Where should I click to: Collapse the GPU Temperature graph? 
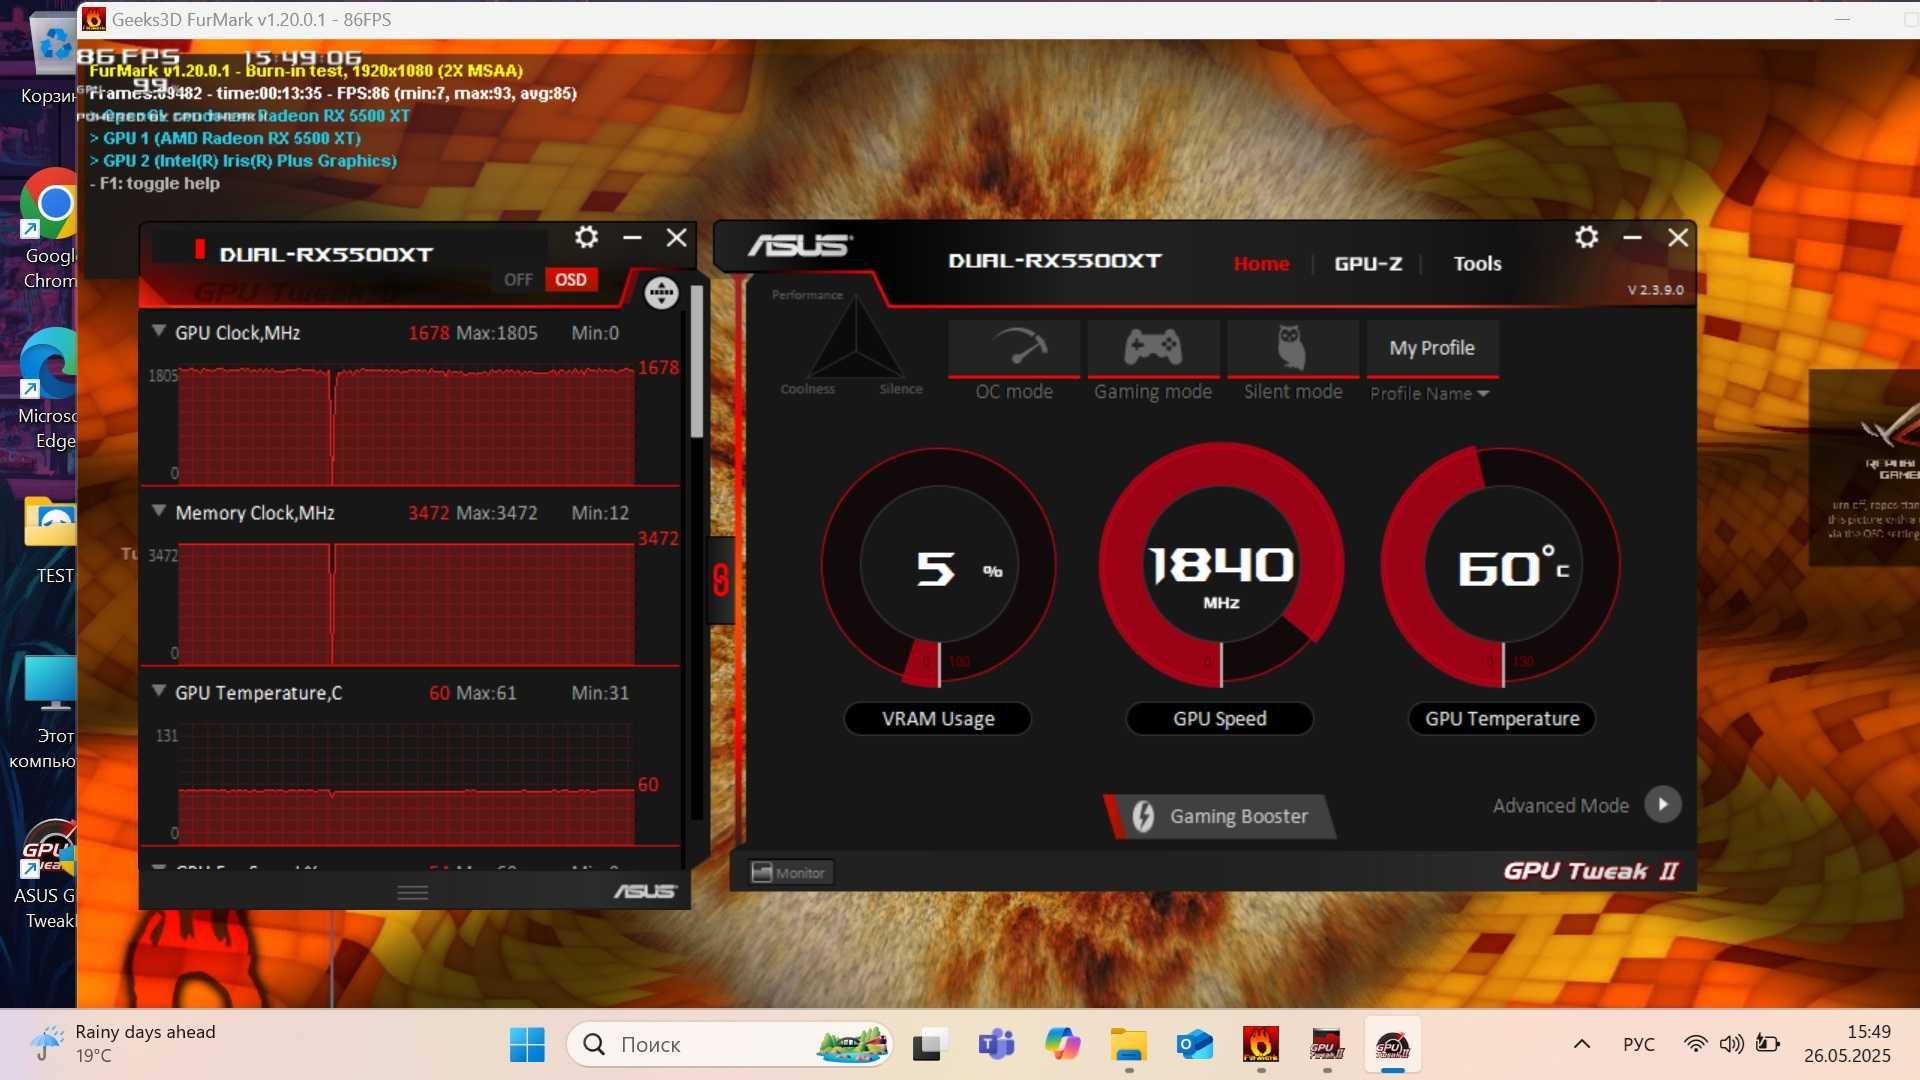point(158,690)
